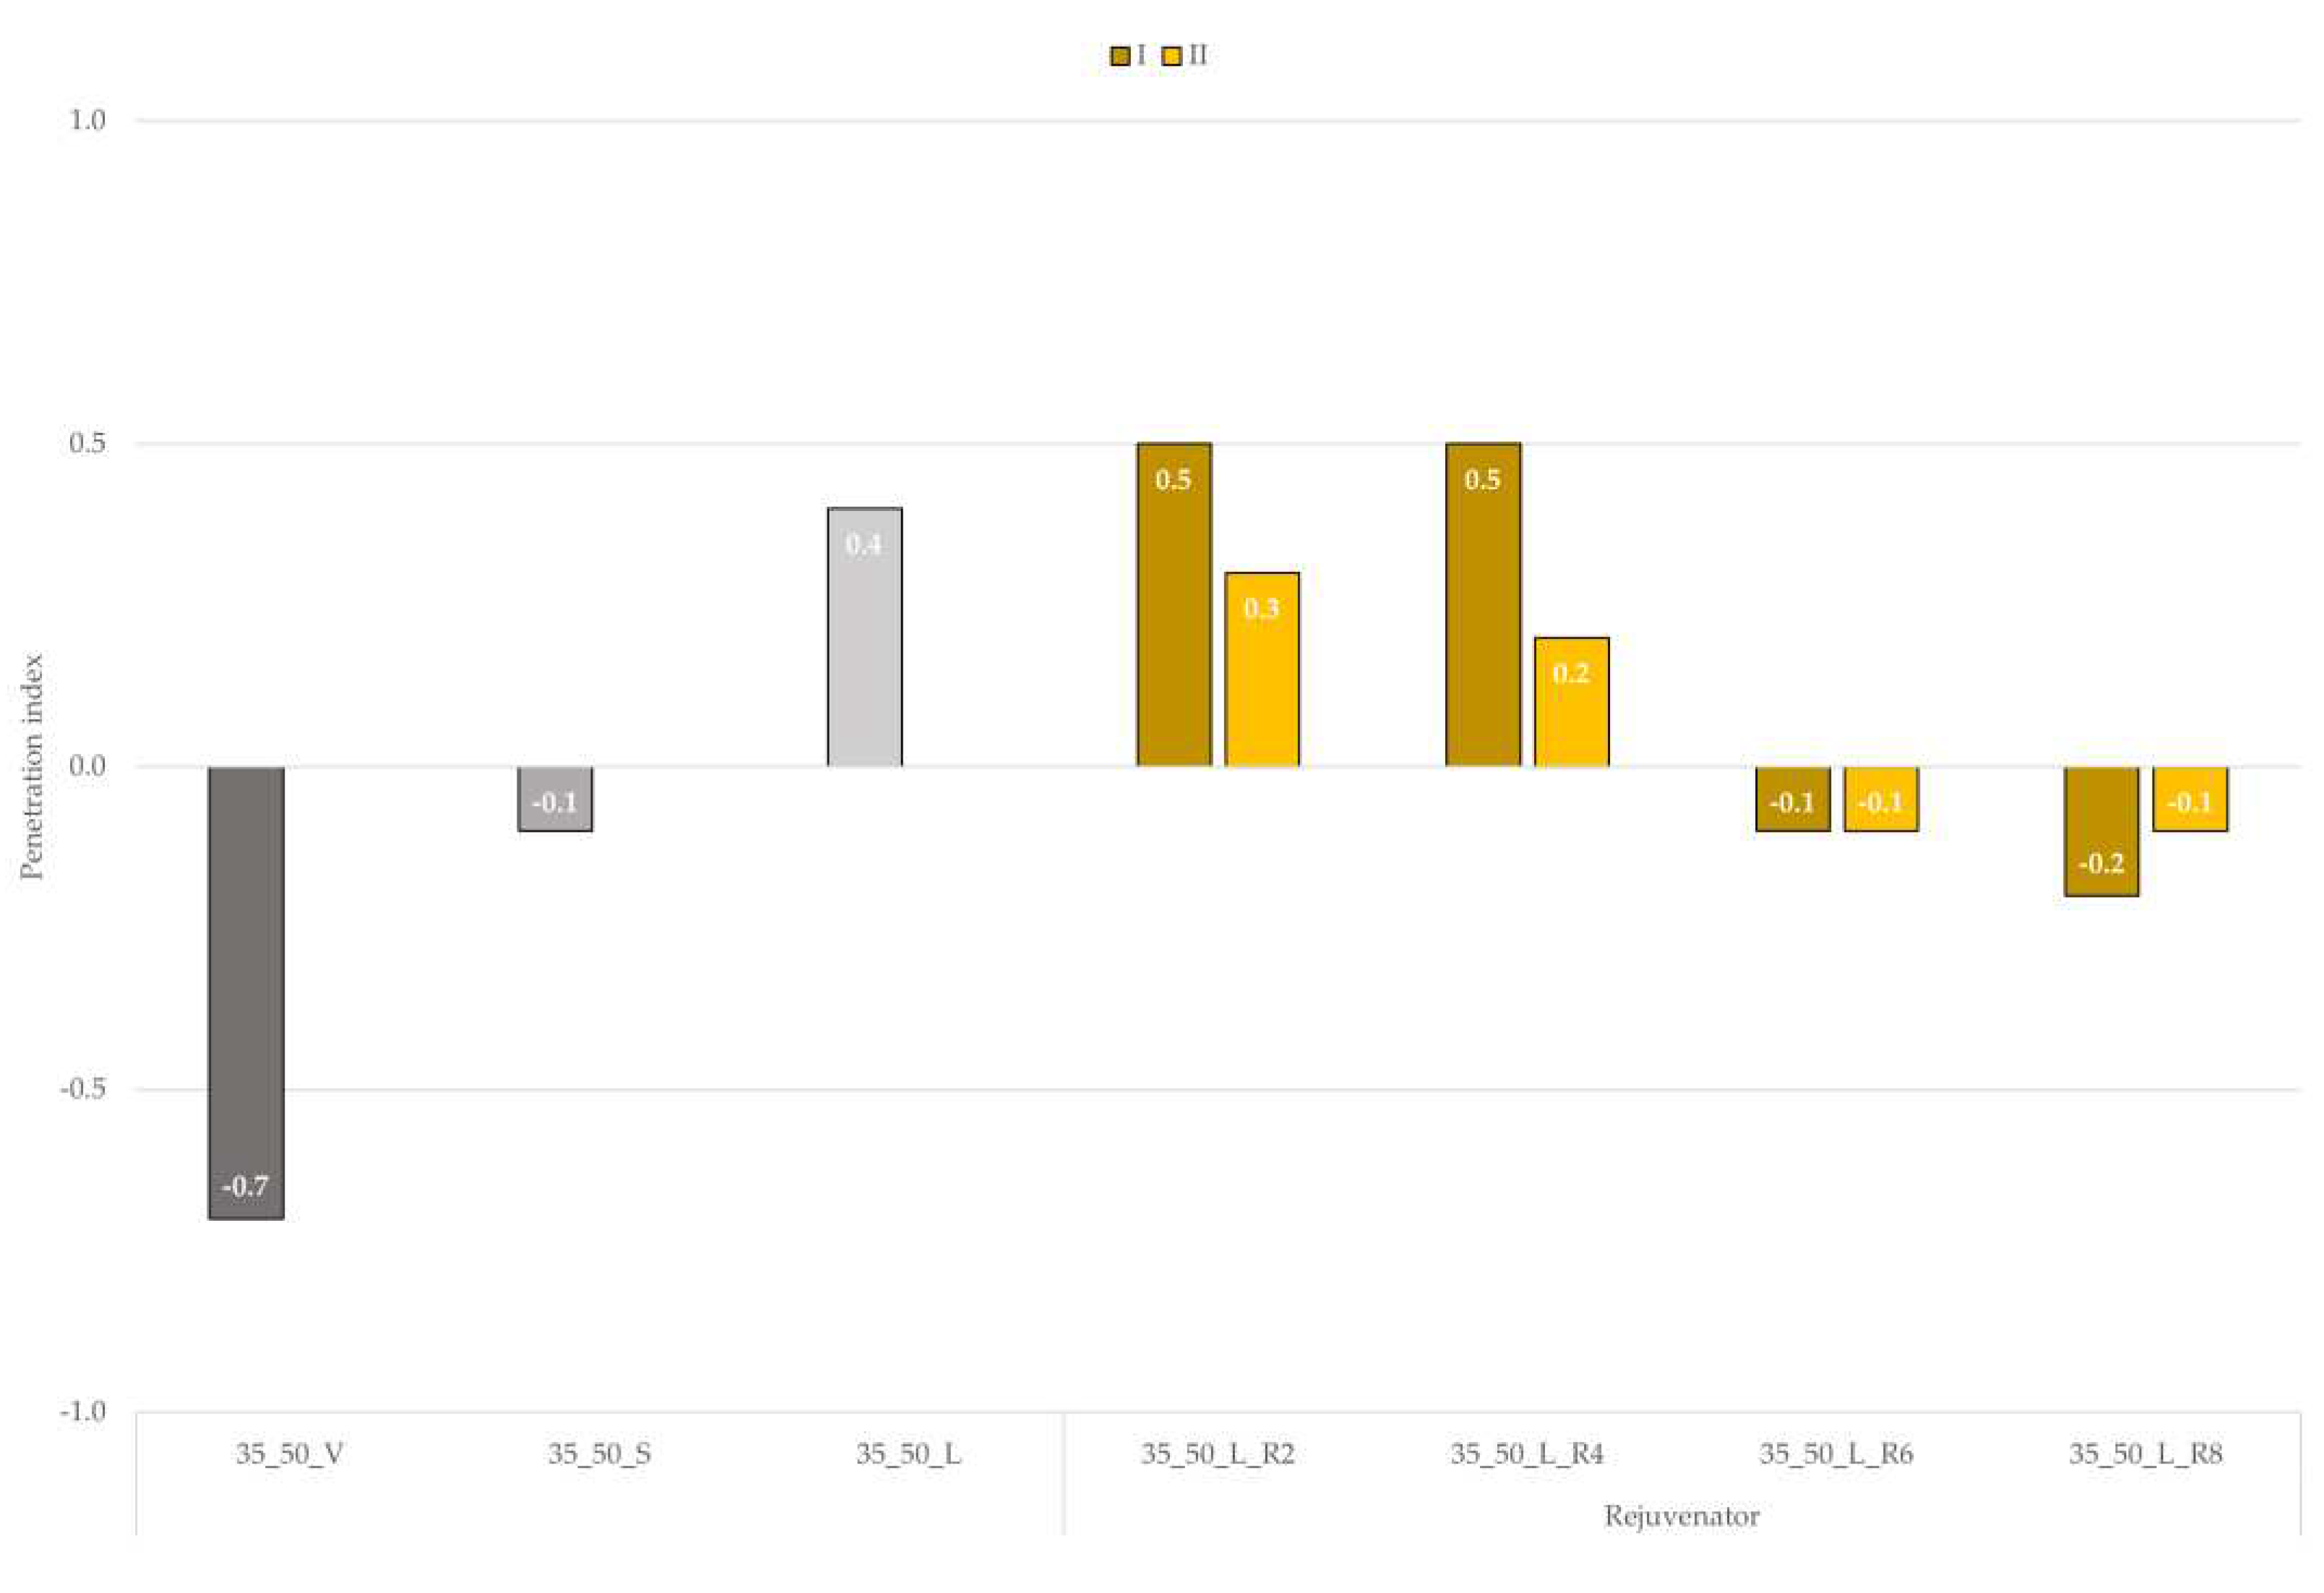Image resolution: width=2324 pixels, height=1593 pixels.
Task: Click the dark gold legend swatch for series I
Action: [1120, 57]
